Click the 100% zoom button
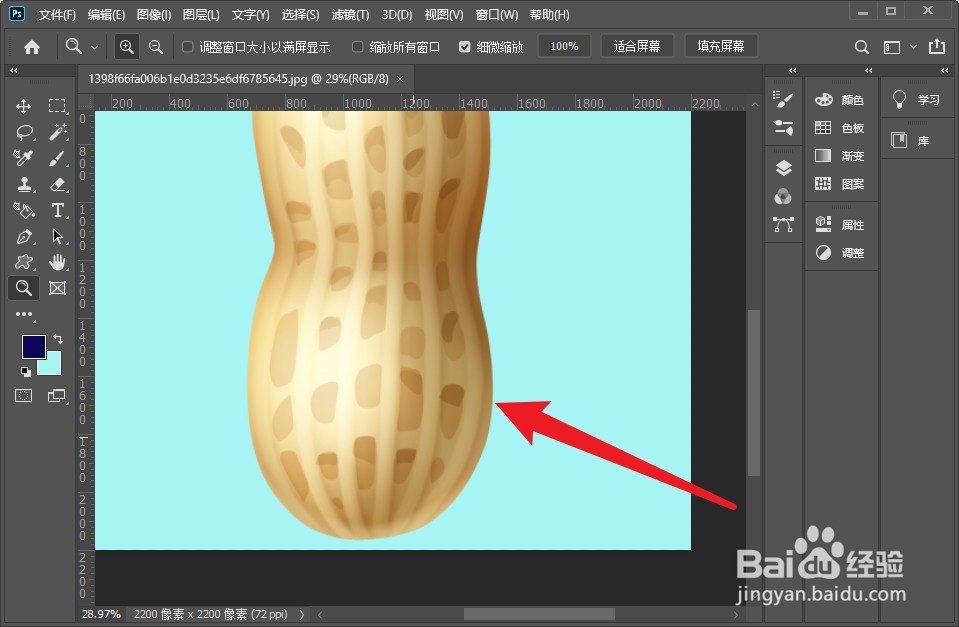 [564, 46]
